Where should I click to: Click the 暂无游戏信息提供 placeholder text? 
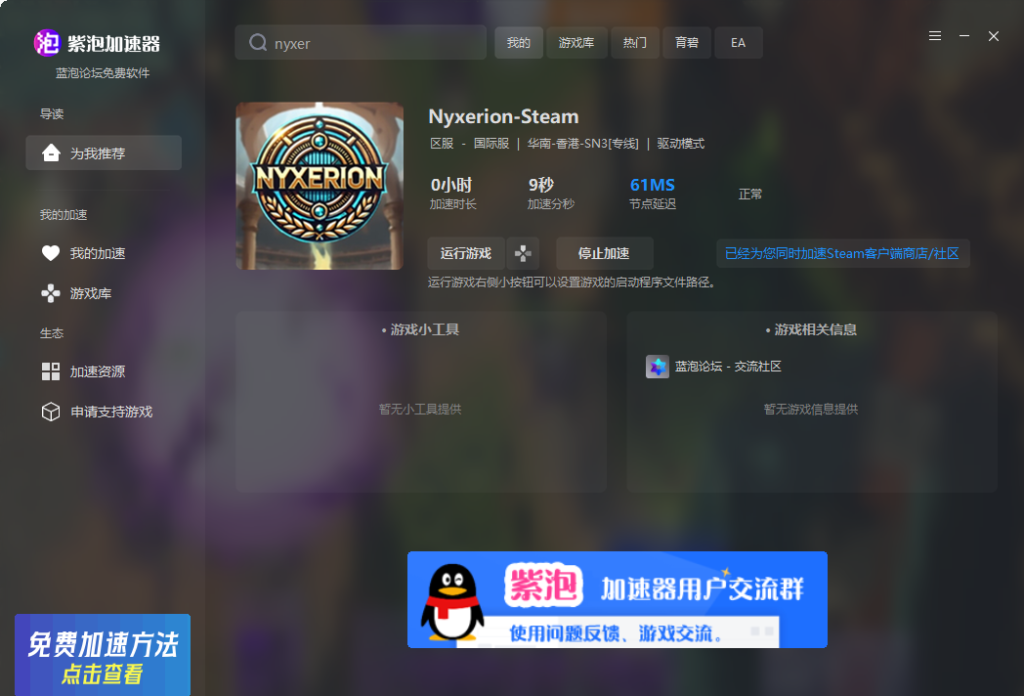pos(811,409)
